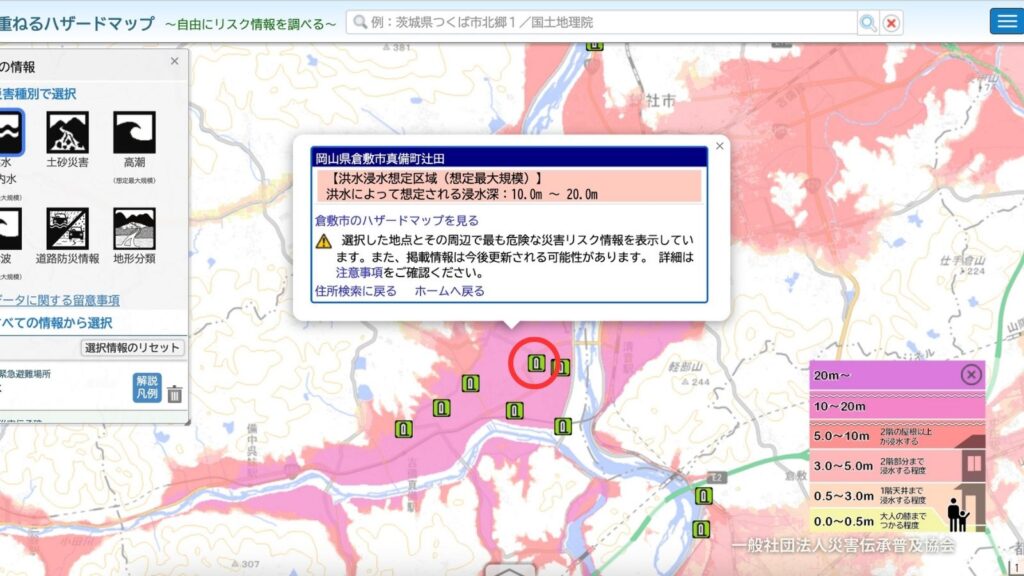1024x576 pixels.
Task: Toggle the 洪水 flood layer icon
Action: [x=8, y=132]
